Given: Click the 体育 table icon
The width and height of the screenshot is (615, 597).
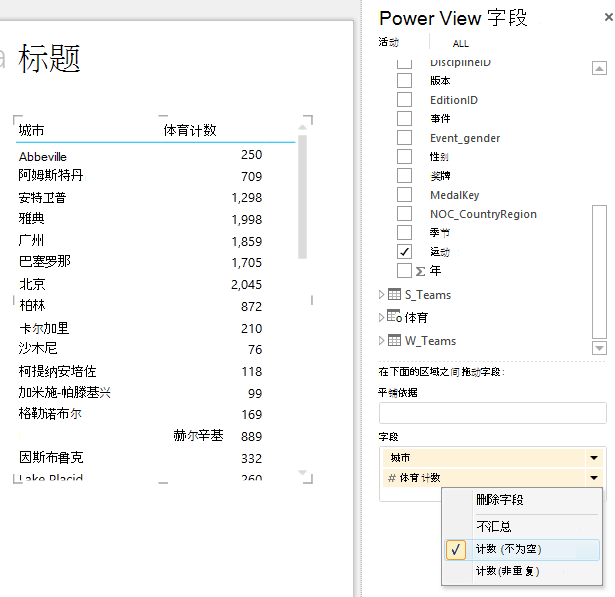Looking at the screenshot, I should pos(394,316).
